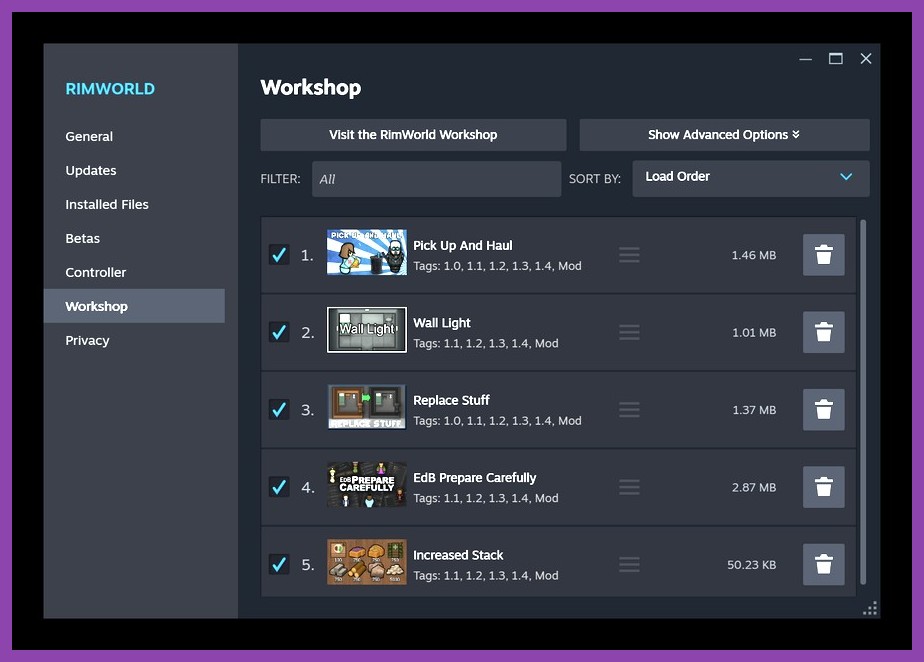Click the Pick Up And Haul name

pyautogui.click(x=463, y=245)
